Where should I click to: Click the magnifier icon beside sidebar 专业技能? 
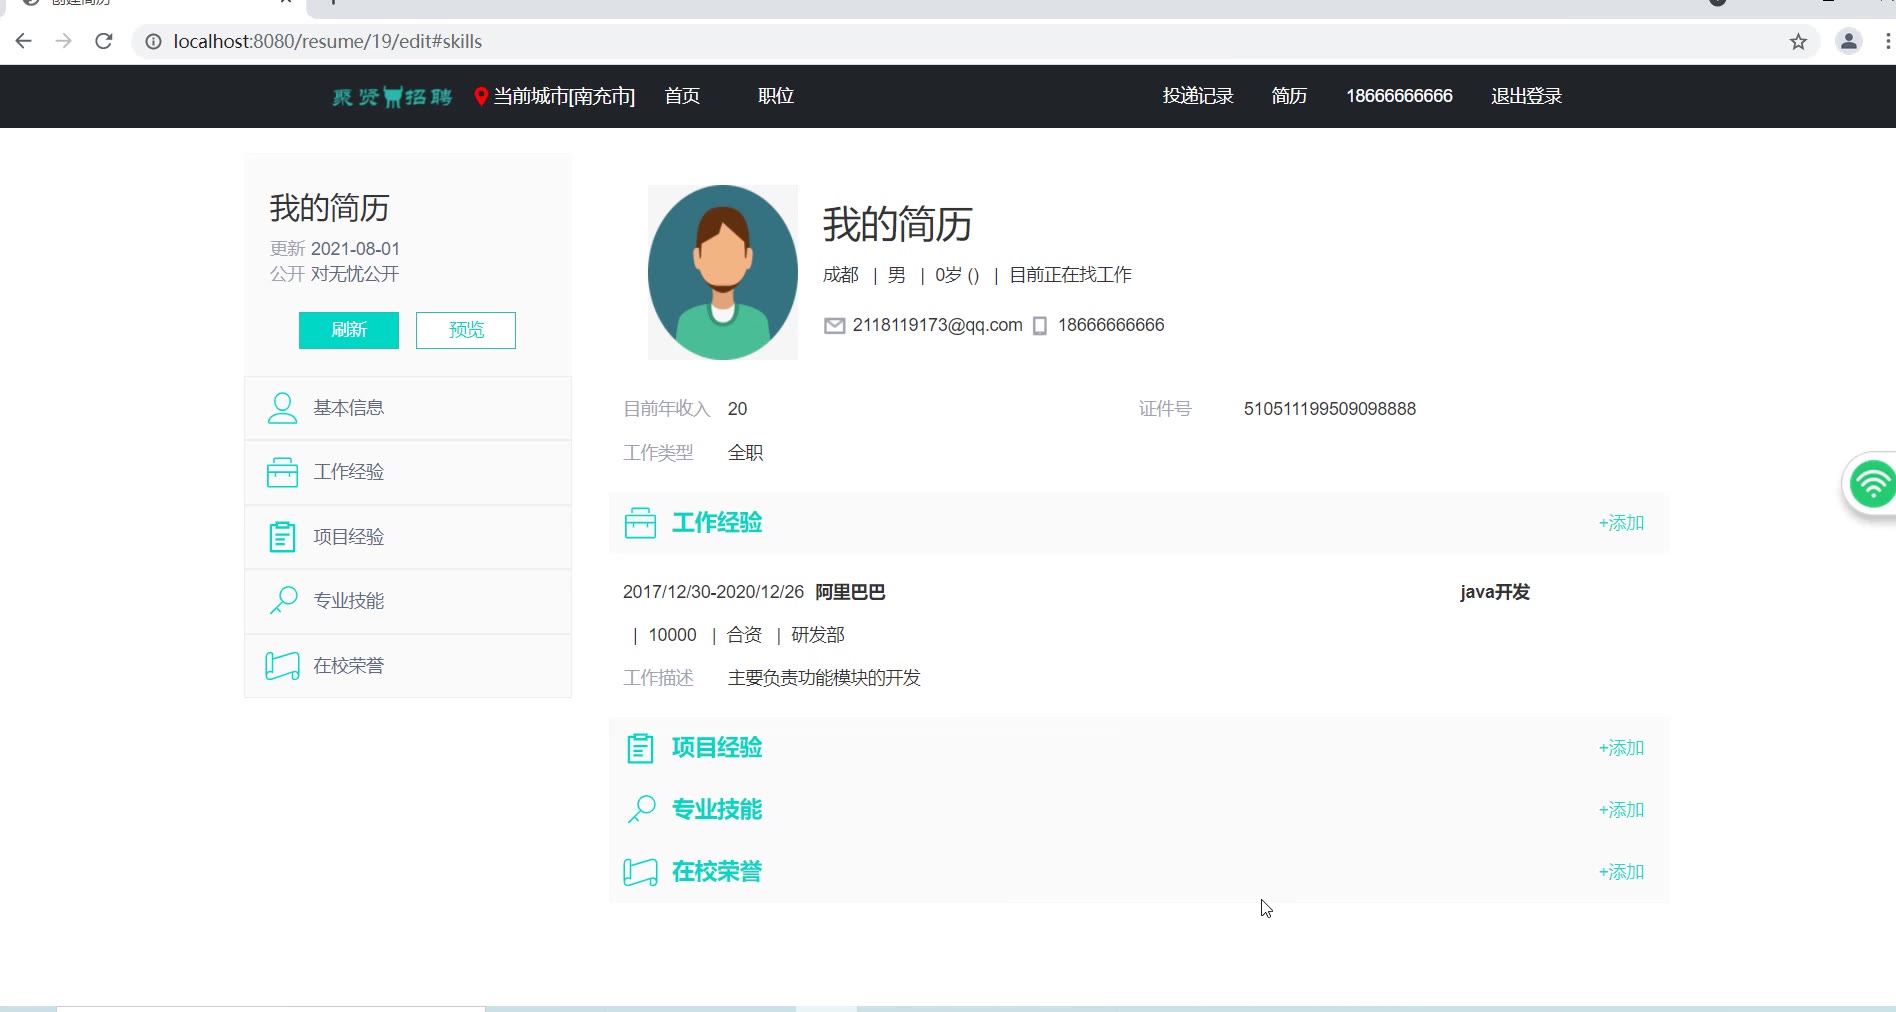pos(283,600)
